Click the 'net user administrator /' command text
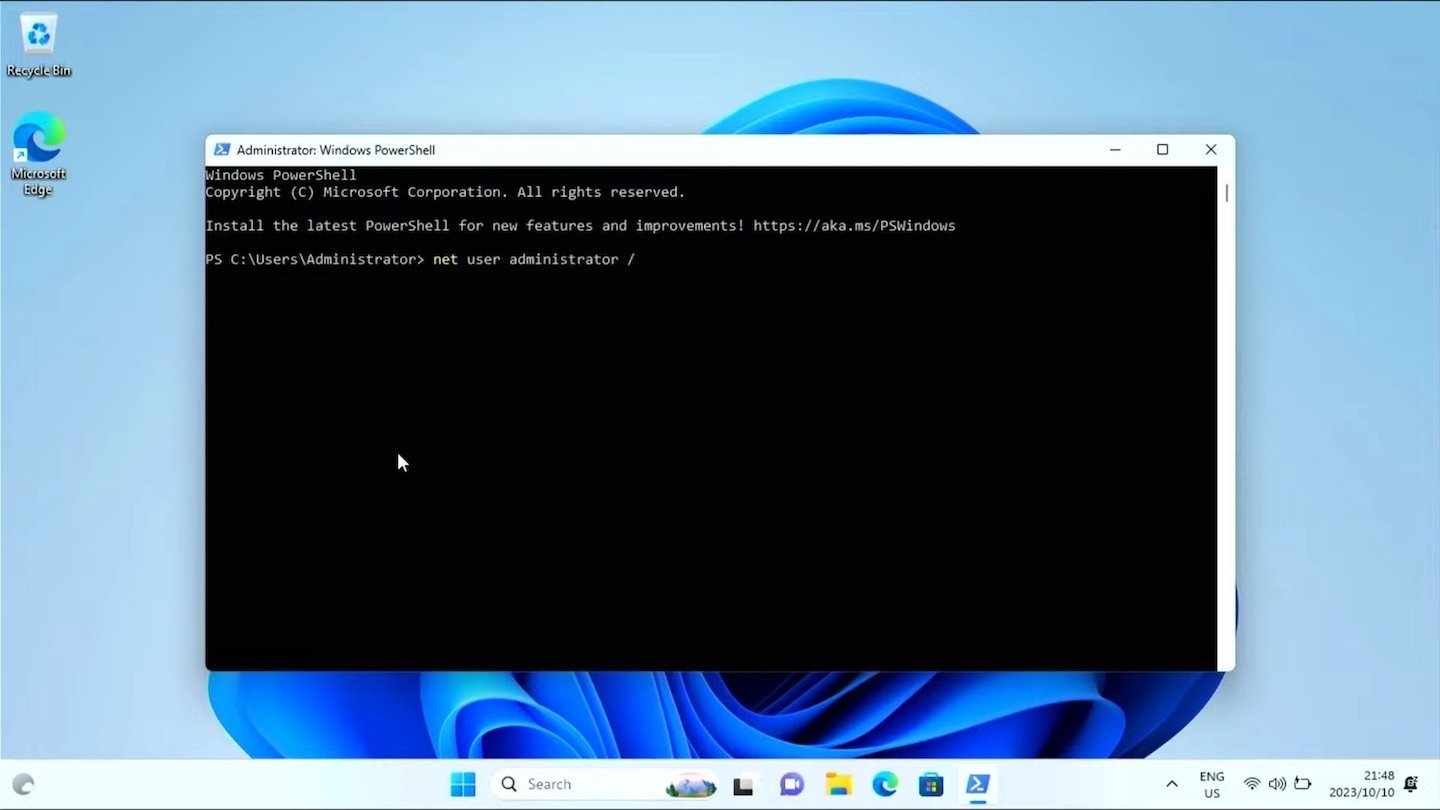Viewport: 1440px width, 810px height. [534, 259]
